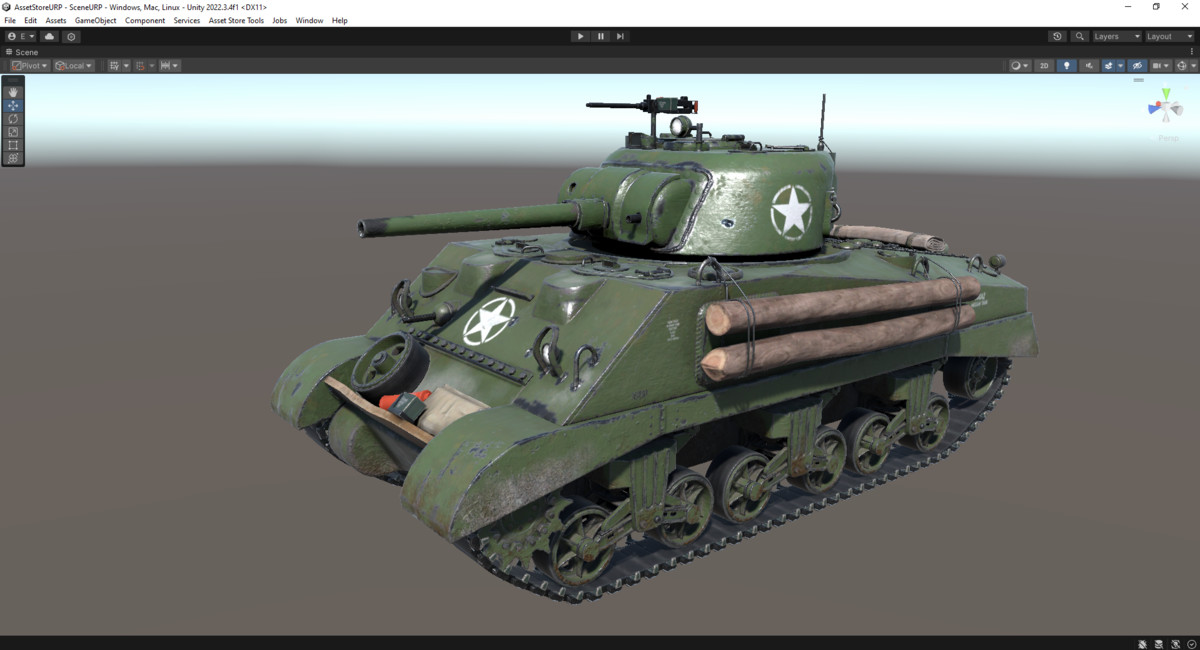1200x650 pixels.
Task: Toggle scene lighting bulb
Action: 1066,66
